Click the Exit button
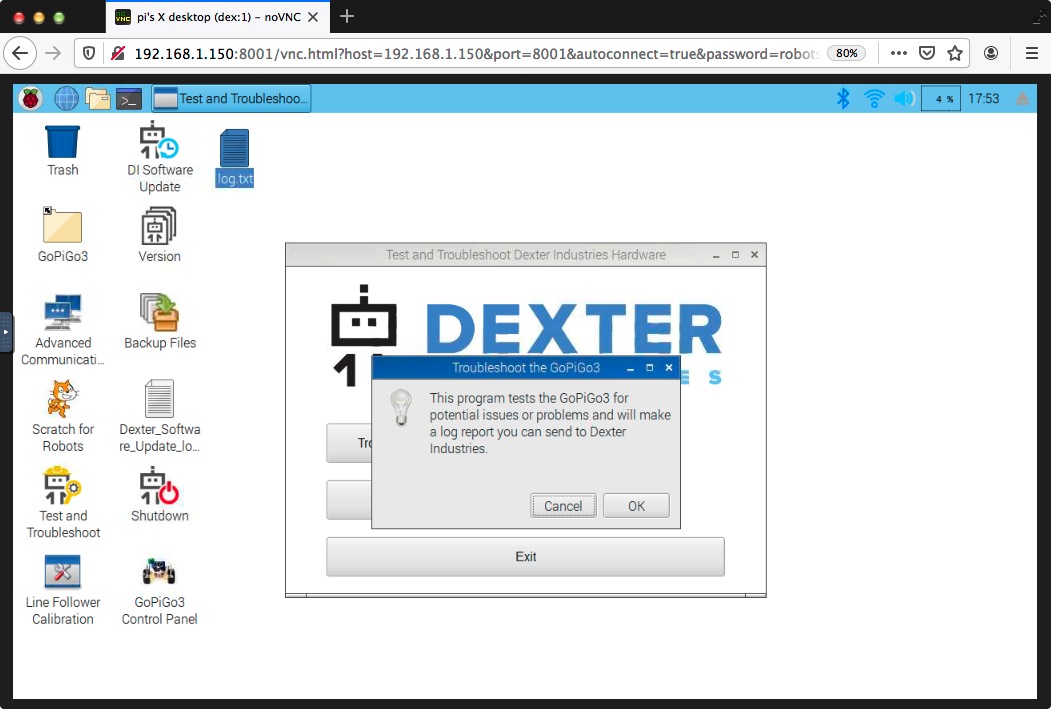The height and width of the screenshot is (709, 1051). pos(525,557)
